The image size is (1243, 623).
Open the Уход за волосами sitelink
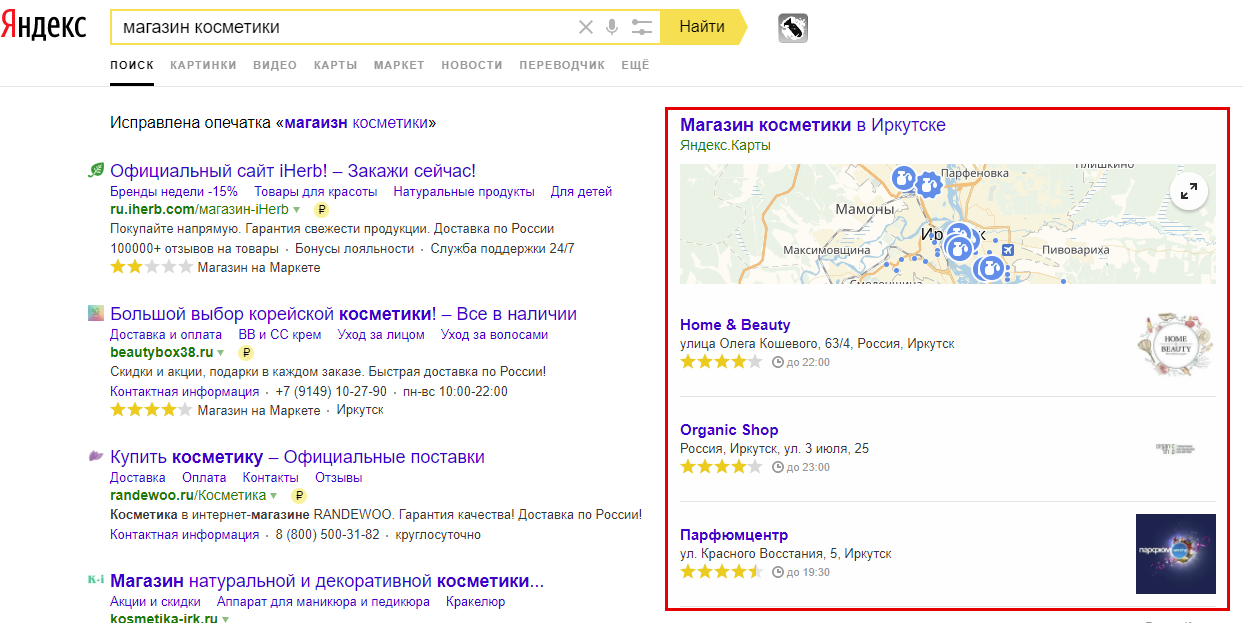(494, 334)
